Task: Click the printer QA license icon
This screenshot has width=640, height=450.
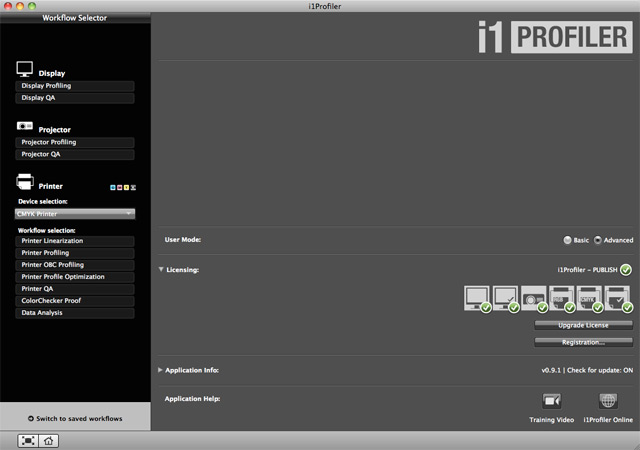Action: click(x=618, y=299)
